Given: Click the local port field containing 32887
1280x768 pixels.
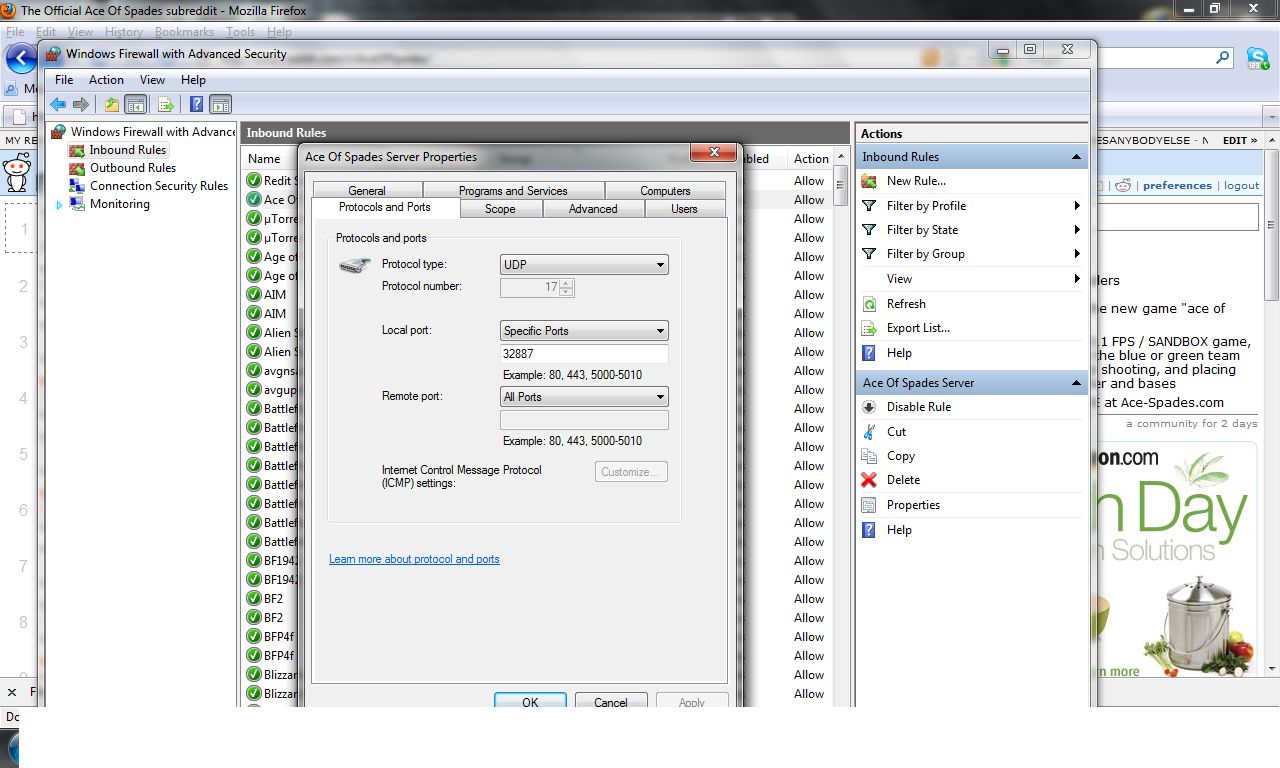Looking at the screenshot, I should coord(584,354).
